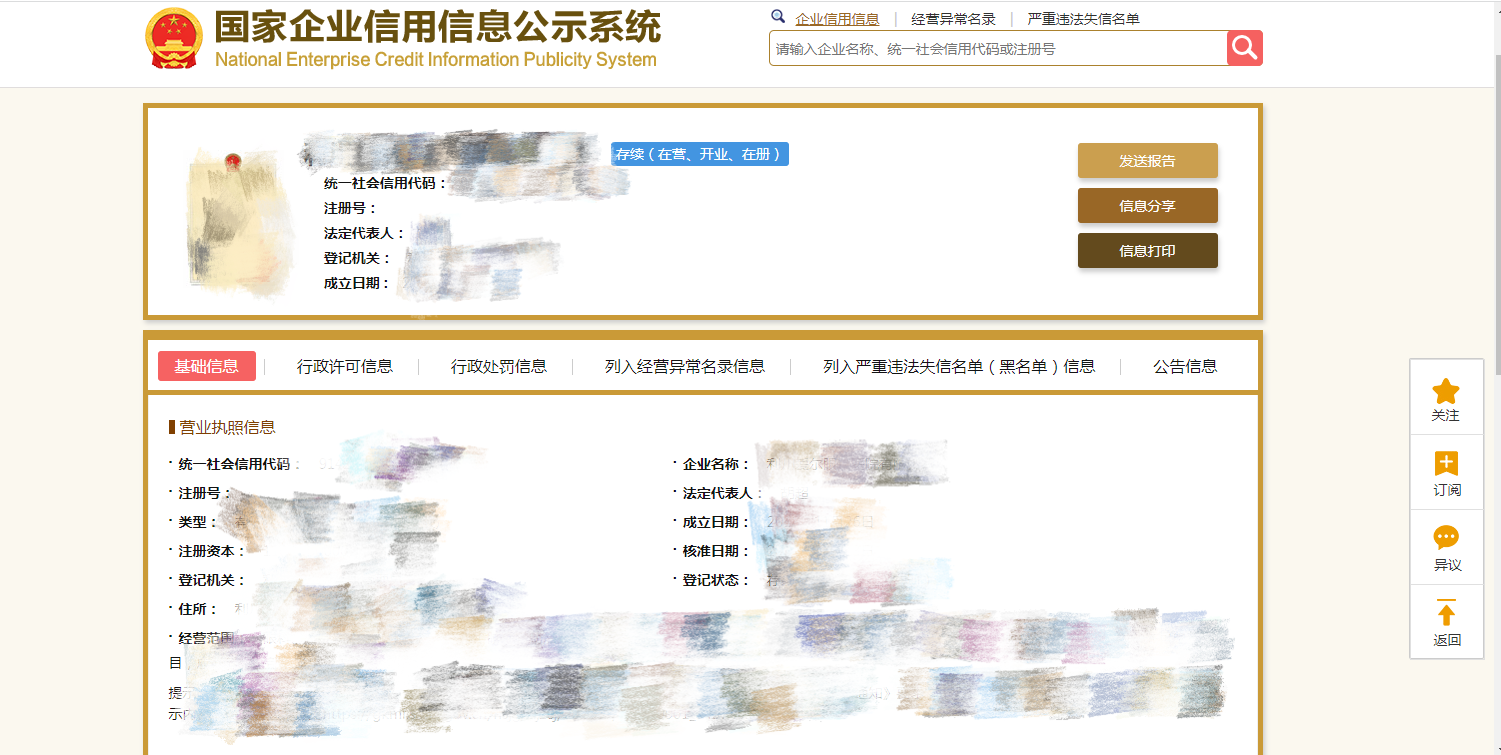The height and width of the screenshot is (755, 1501).
Task: Click the 住所 label
Action: [198, 609]
